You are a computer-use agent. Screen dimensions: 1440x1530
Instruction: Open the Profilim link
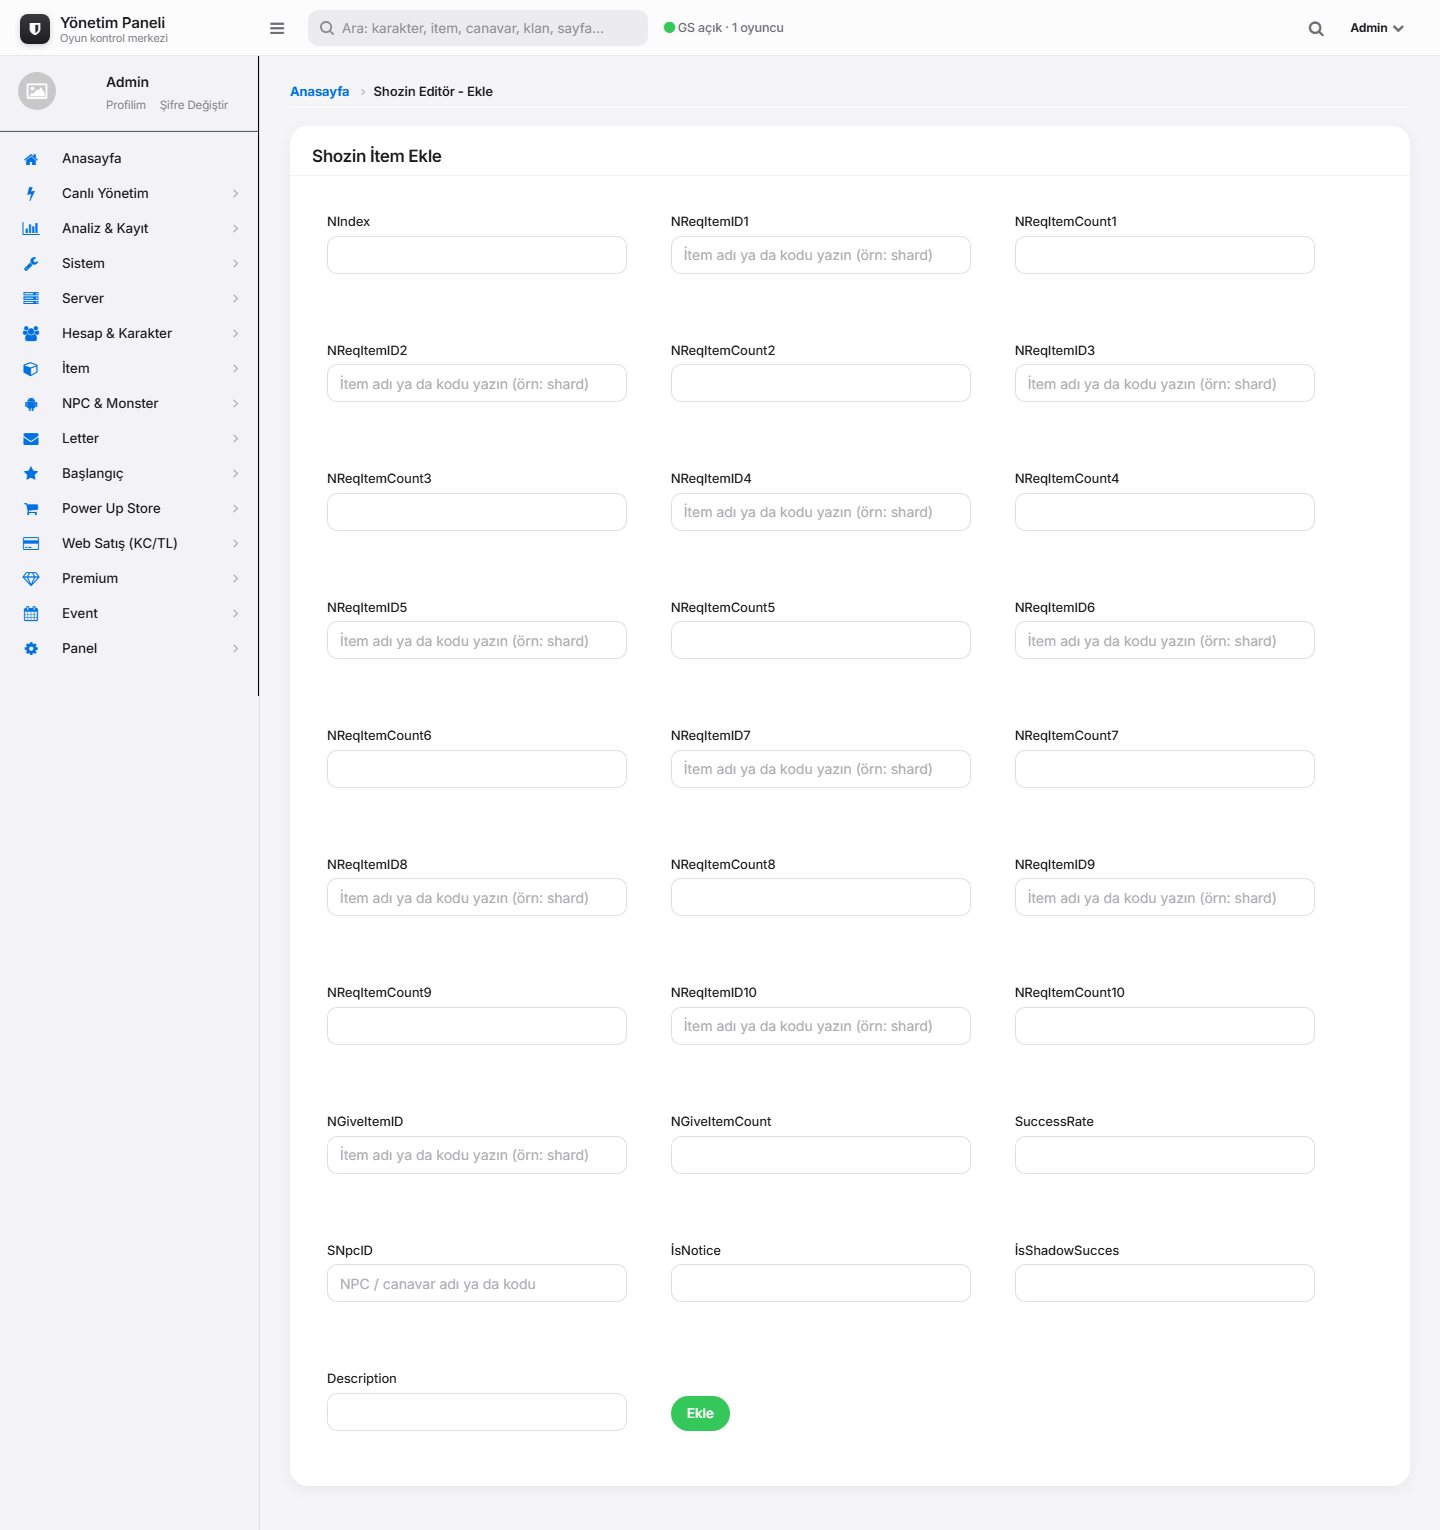tap(126, 105)
